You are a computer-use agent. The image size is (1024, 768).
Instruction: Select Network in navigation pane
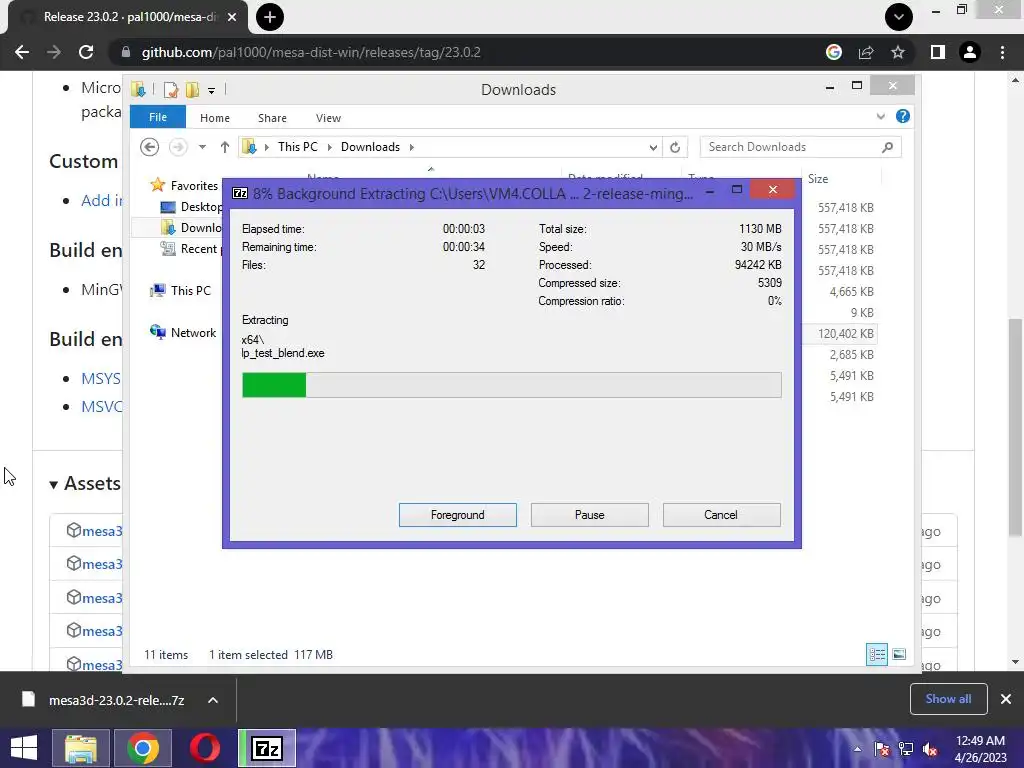pos(193,332)
